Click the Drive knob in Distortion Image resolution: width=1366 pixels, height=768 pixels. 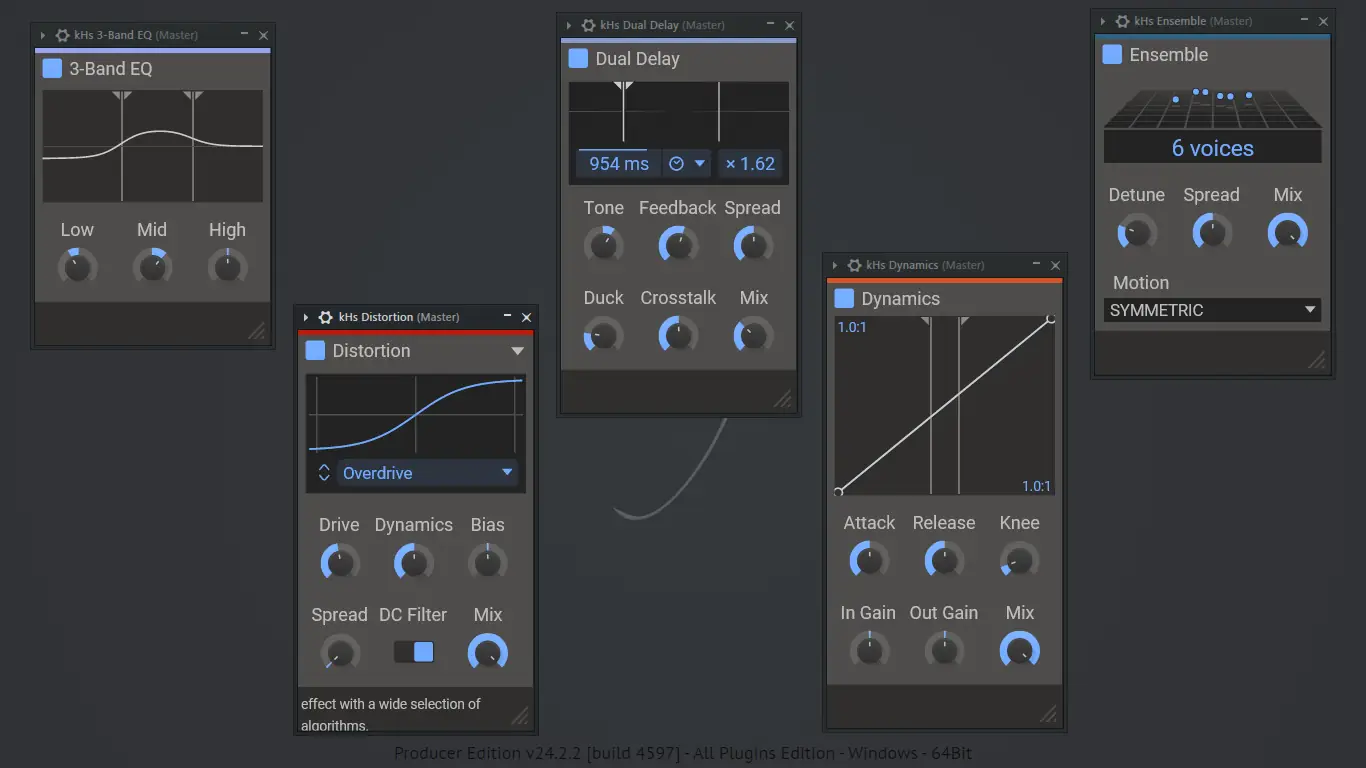pos(340,562)
